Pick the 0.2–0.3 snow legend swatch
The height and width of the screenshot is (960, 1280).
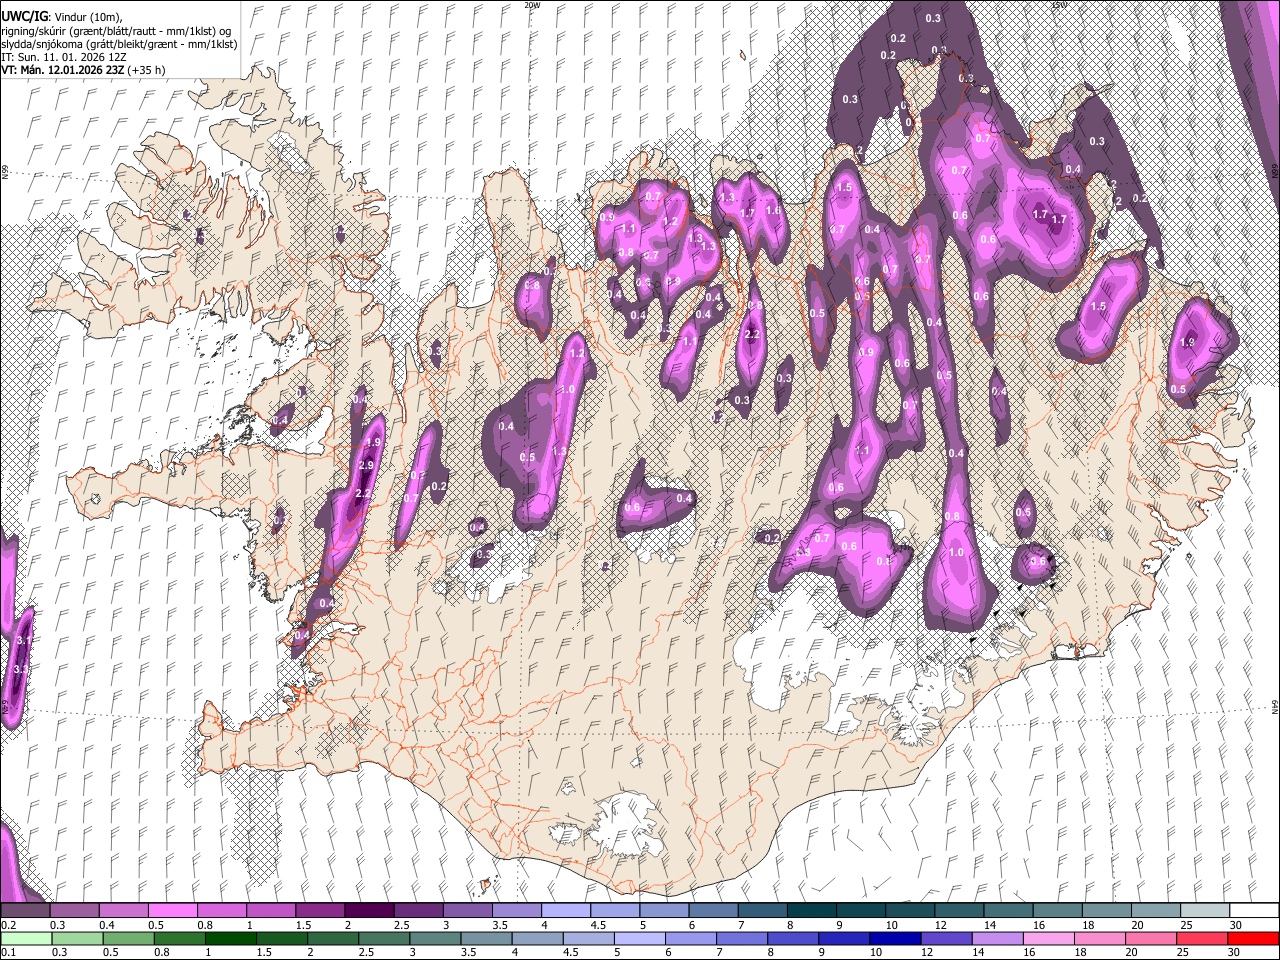pos(25,911)
